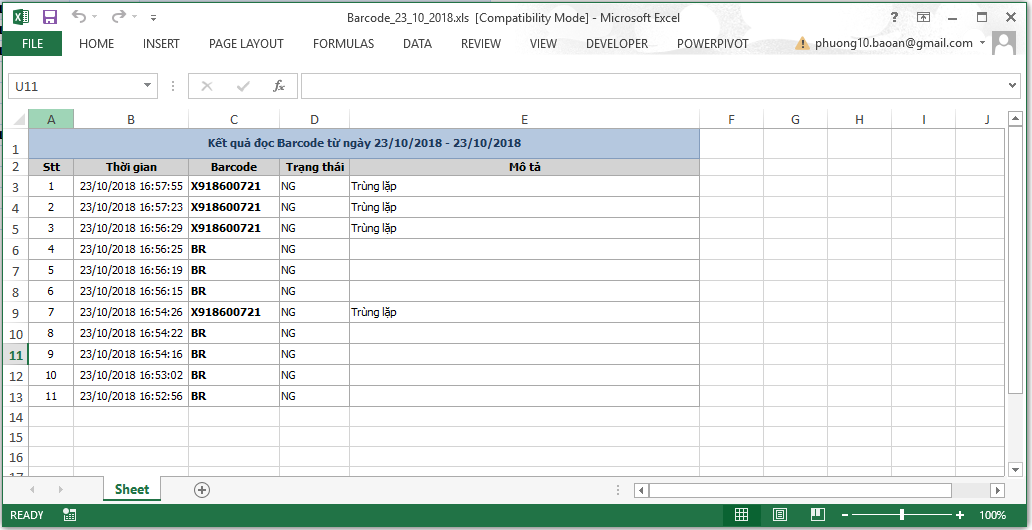The width and height of the screenshot is (1032, 530).
Task: Click the Save icon in Quick Access Toolbar
Action: click(50, 17)
